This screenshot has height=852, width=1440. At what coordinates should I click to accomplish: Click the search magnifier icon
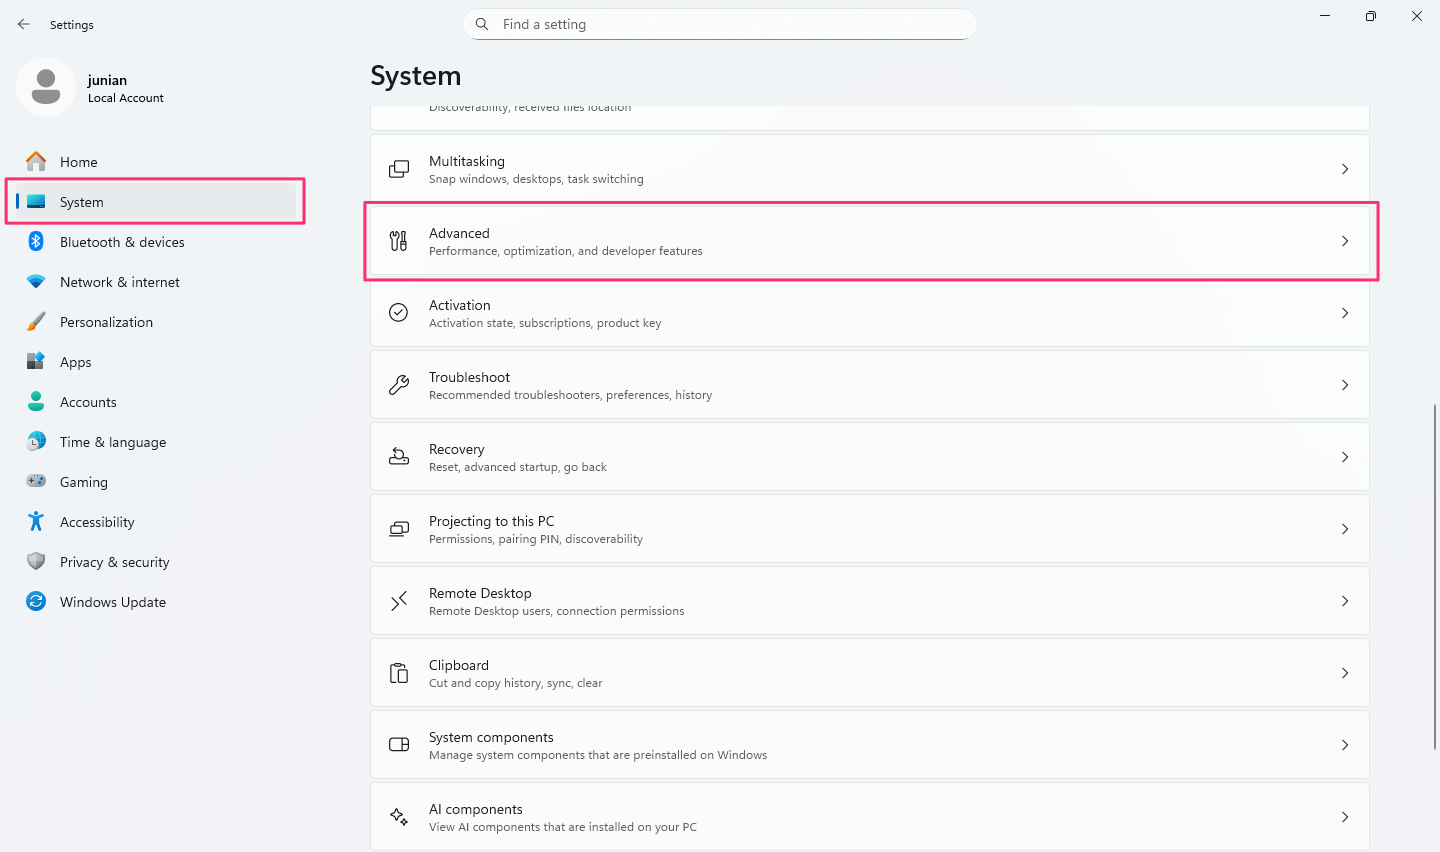coord(482,24)
